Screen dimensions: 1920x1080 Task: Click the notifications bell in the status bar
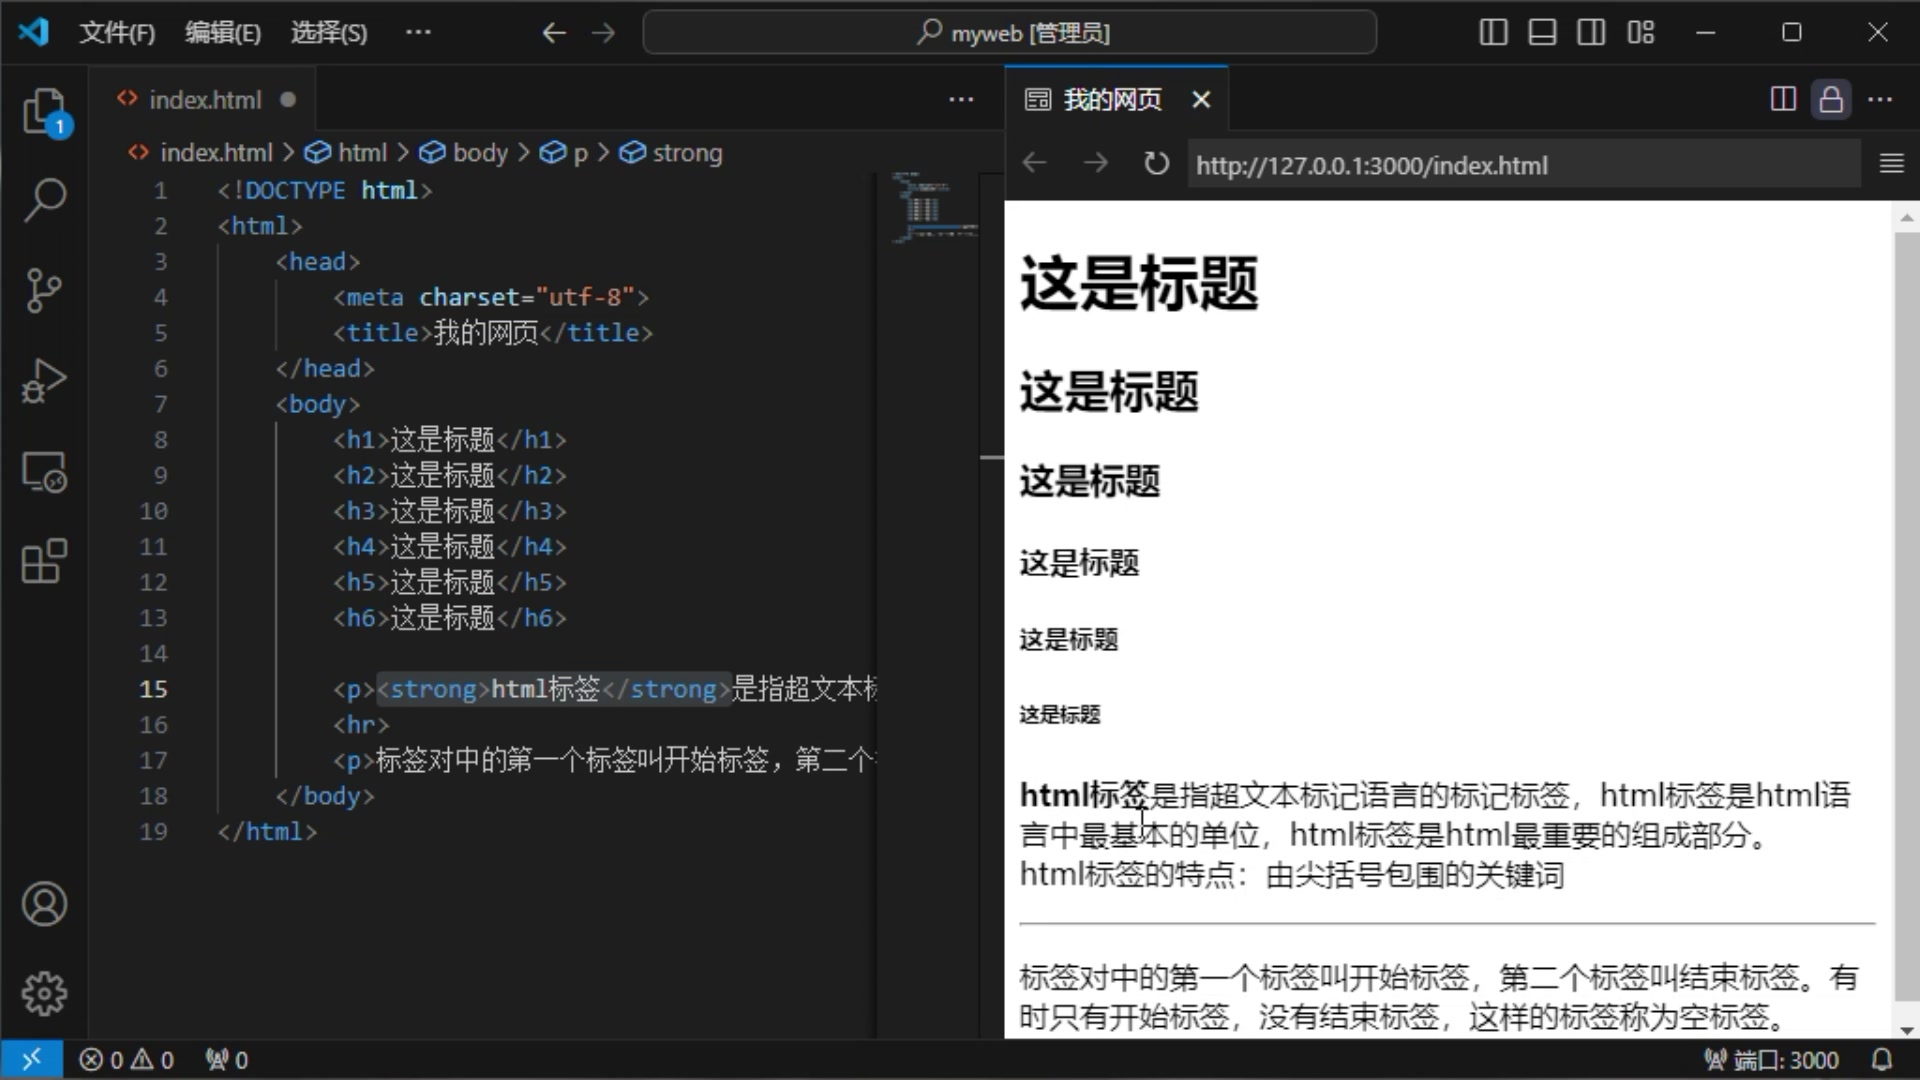pyautogui.click(x=1884, y=1059)
